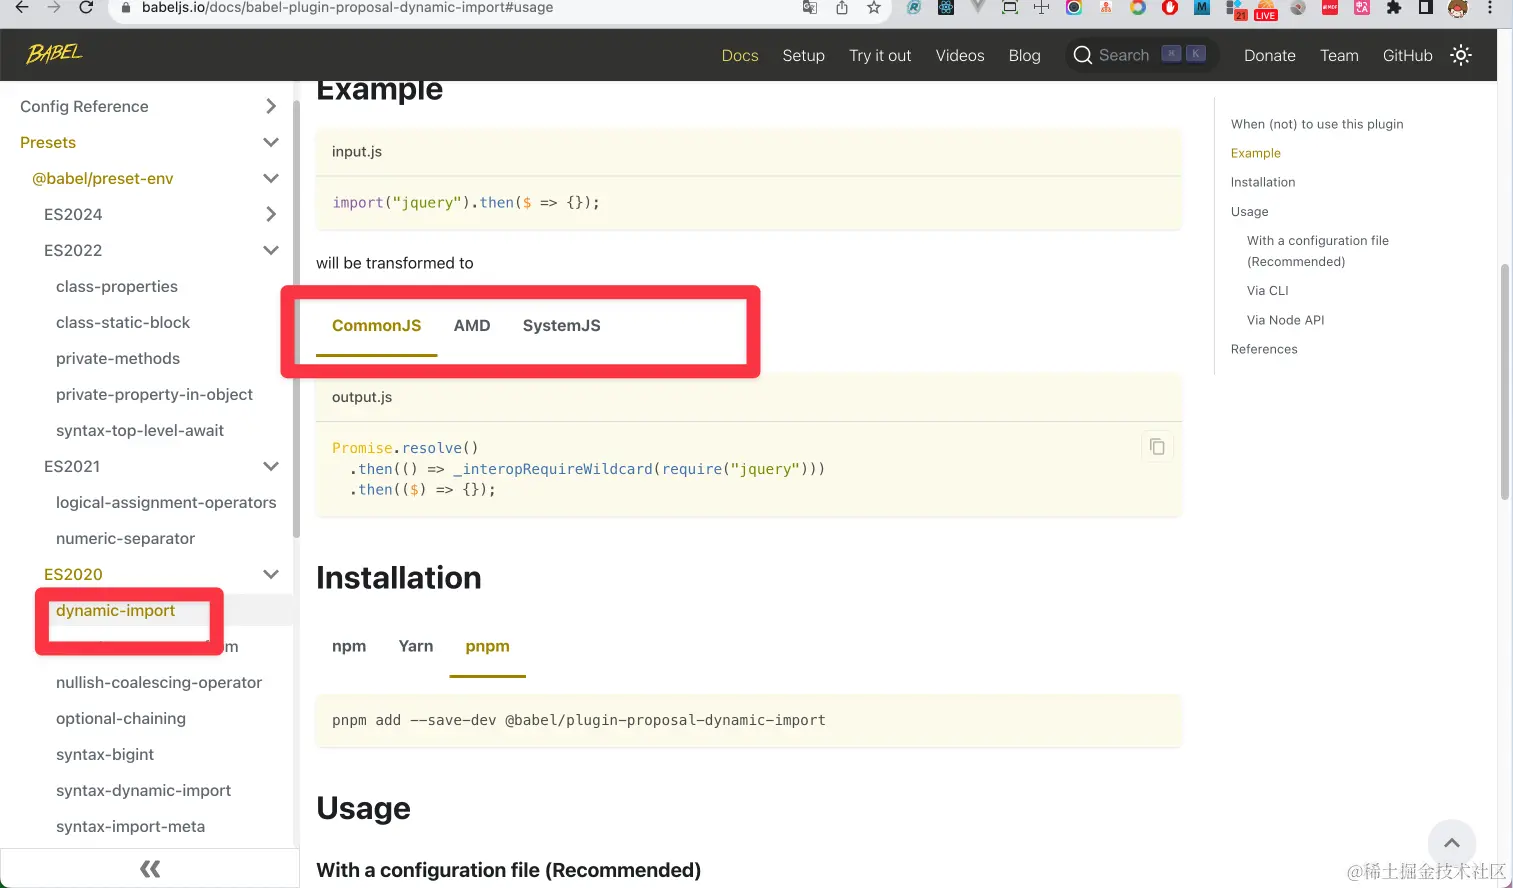Jump to Installation in table of contents
The image size is (1513, 888).
(x=1263, y=182)
